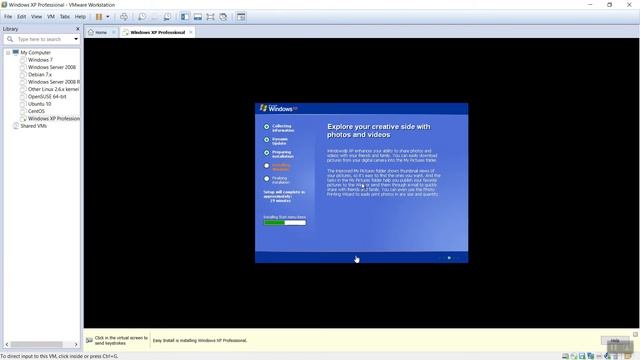640x360 pixels.
Task: Open the Edit menu
Action: (21, 17)
